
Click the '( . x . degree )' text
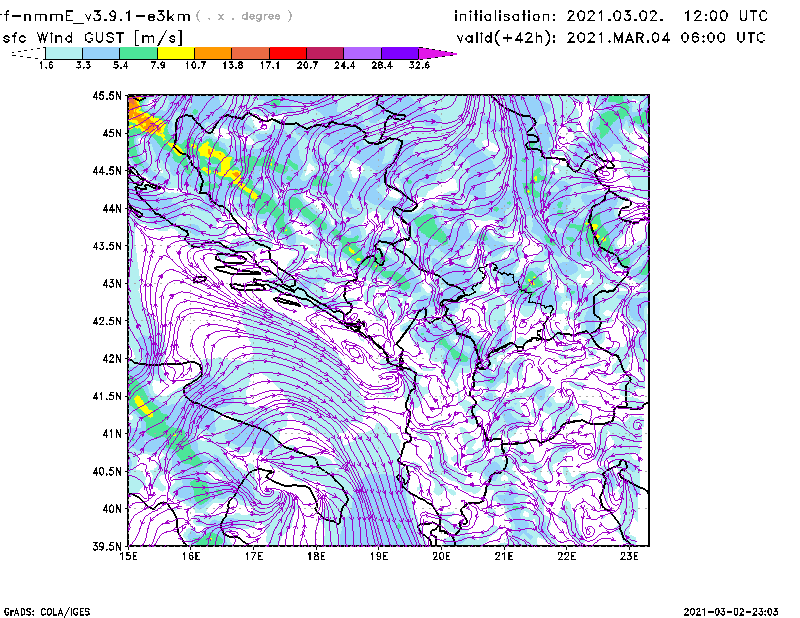tap(244, 16)
